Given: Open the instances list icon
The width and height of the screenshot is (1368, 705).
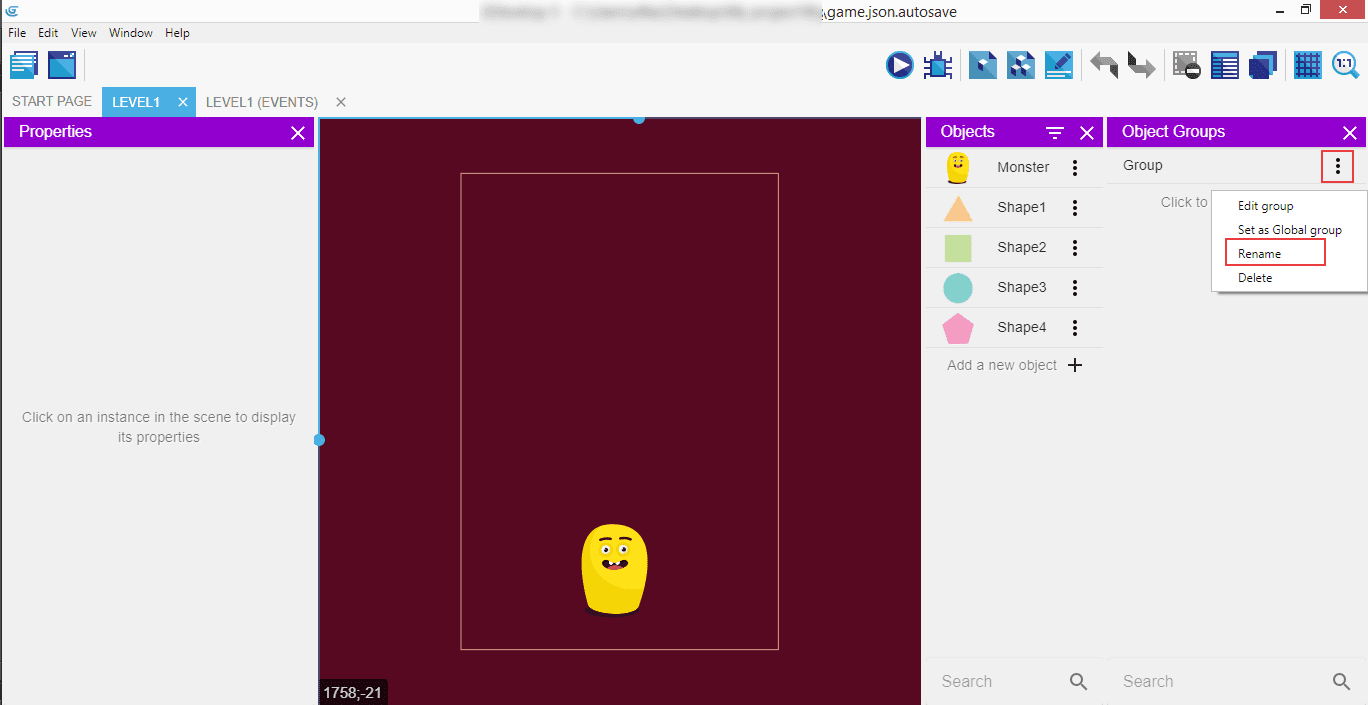Looking at the screenshot, I should pos(1225,66).
